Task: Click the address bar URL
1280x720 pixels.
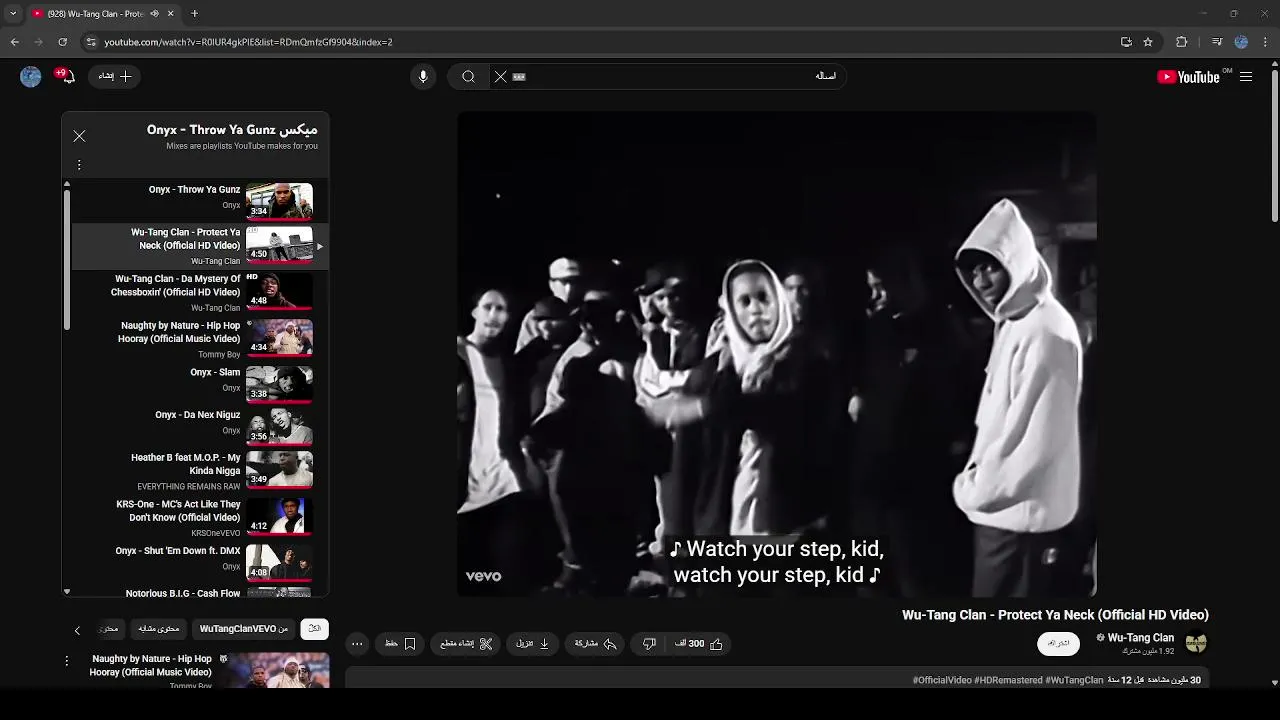Action: (x=249, y=42)
